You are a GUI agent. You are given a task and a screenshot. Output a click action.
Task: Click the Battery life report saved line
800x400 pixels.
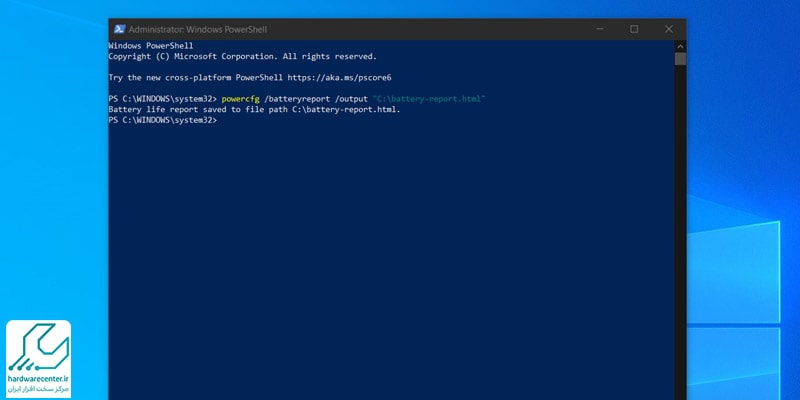[x=254, y=110]
